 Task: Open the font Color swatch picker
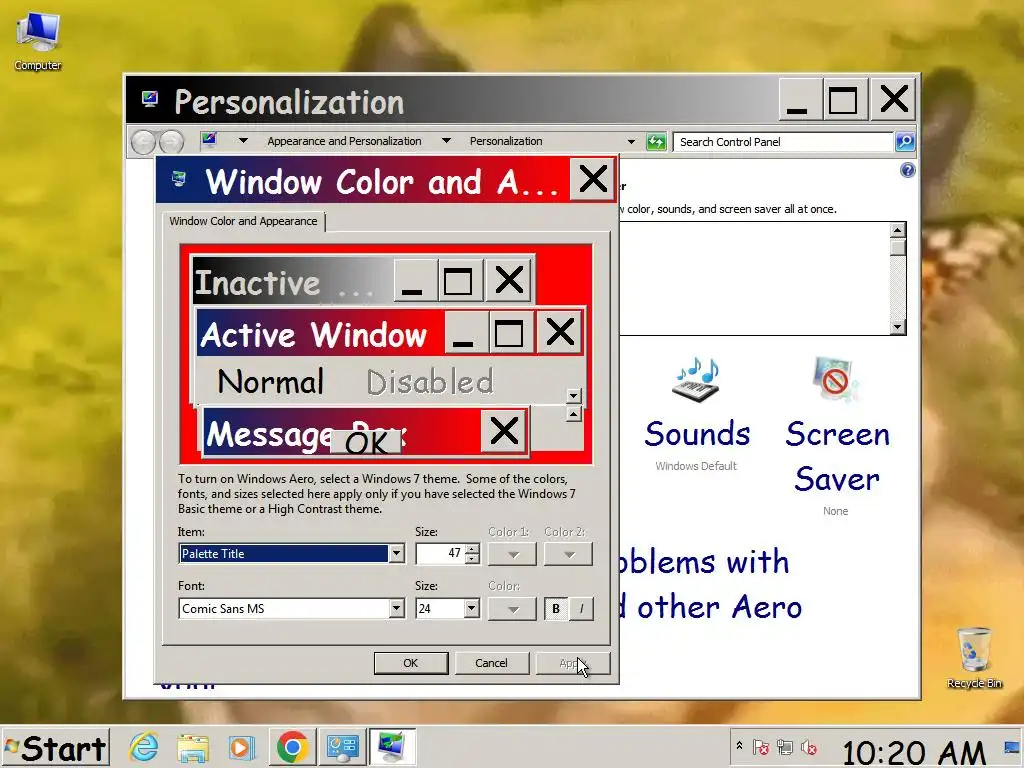(x=513, y=609)
